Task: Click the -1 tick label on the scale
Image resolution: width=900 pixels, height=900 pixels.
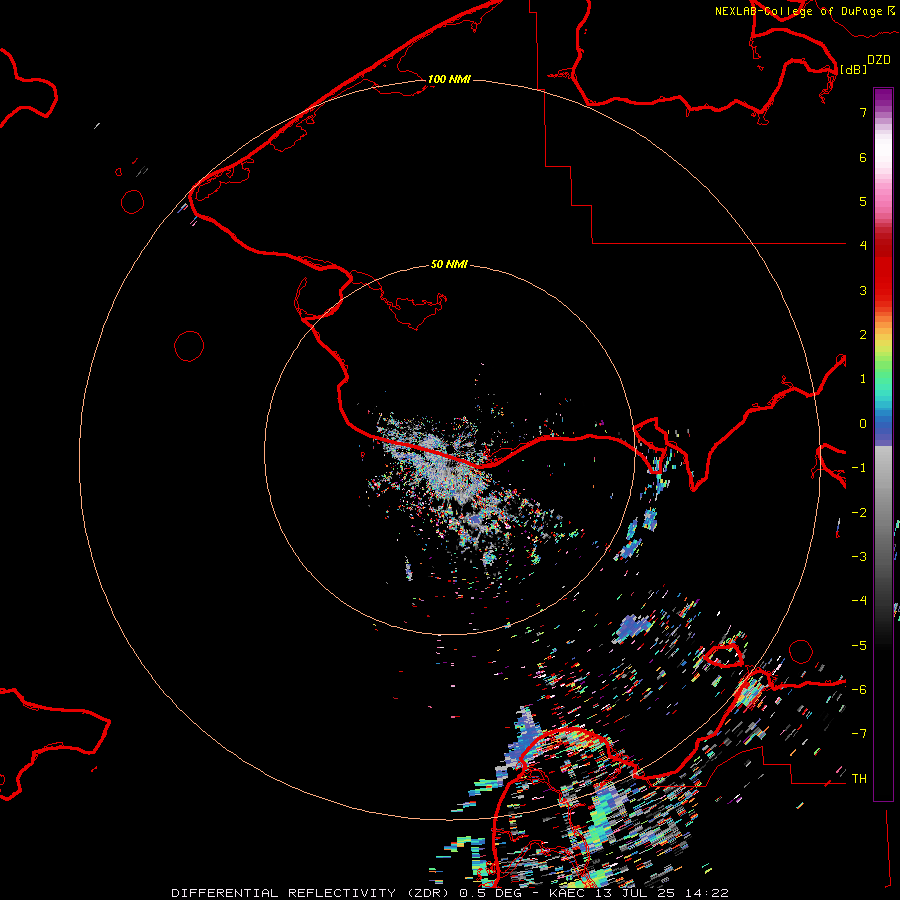Action: pos(859,468)
